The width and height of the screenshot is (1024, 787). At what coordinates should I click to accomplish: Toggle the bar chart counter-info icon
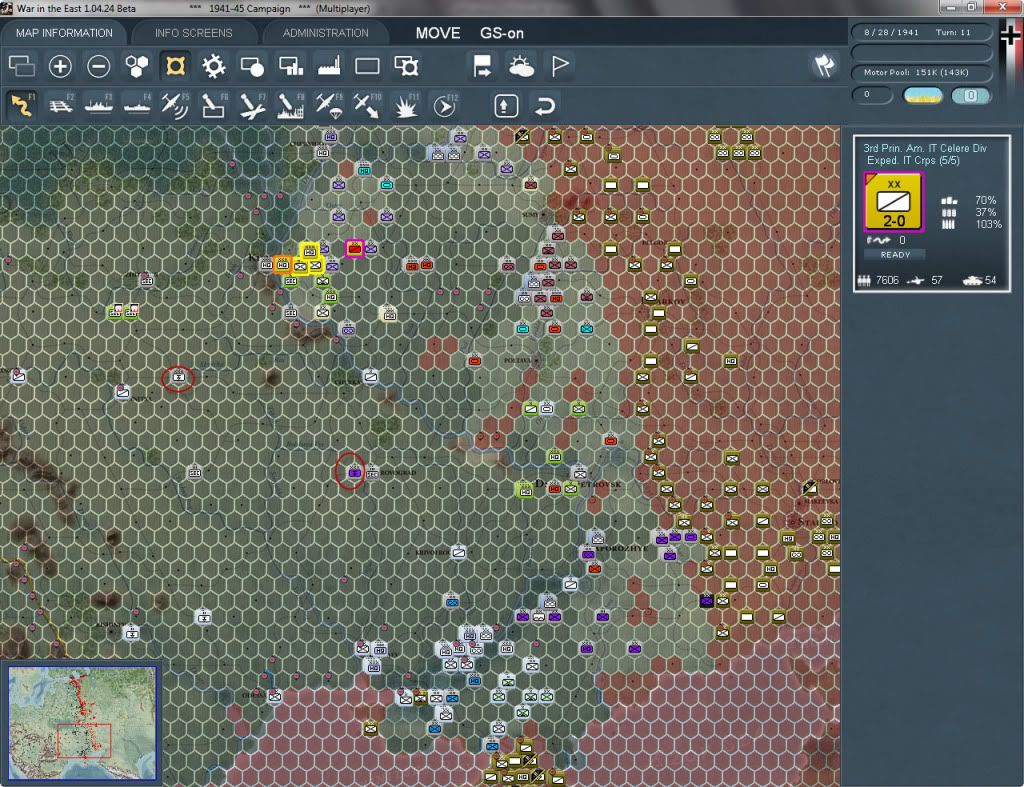pyautogui.click(x=291, y=66)
